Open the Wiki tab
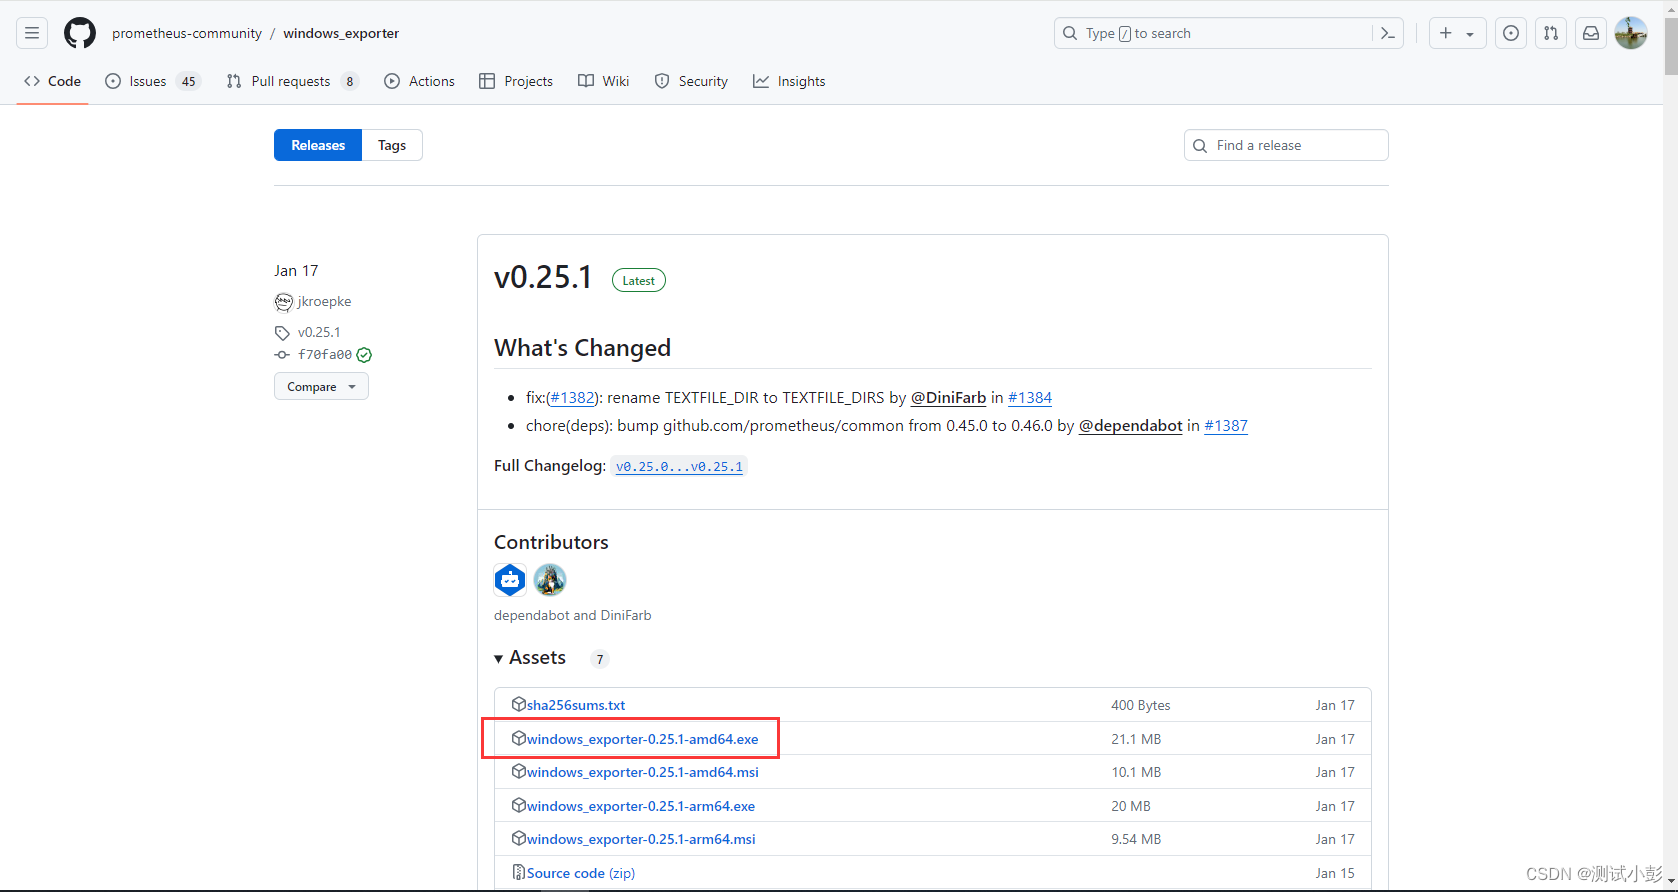 click(x=604, y=81)
